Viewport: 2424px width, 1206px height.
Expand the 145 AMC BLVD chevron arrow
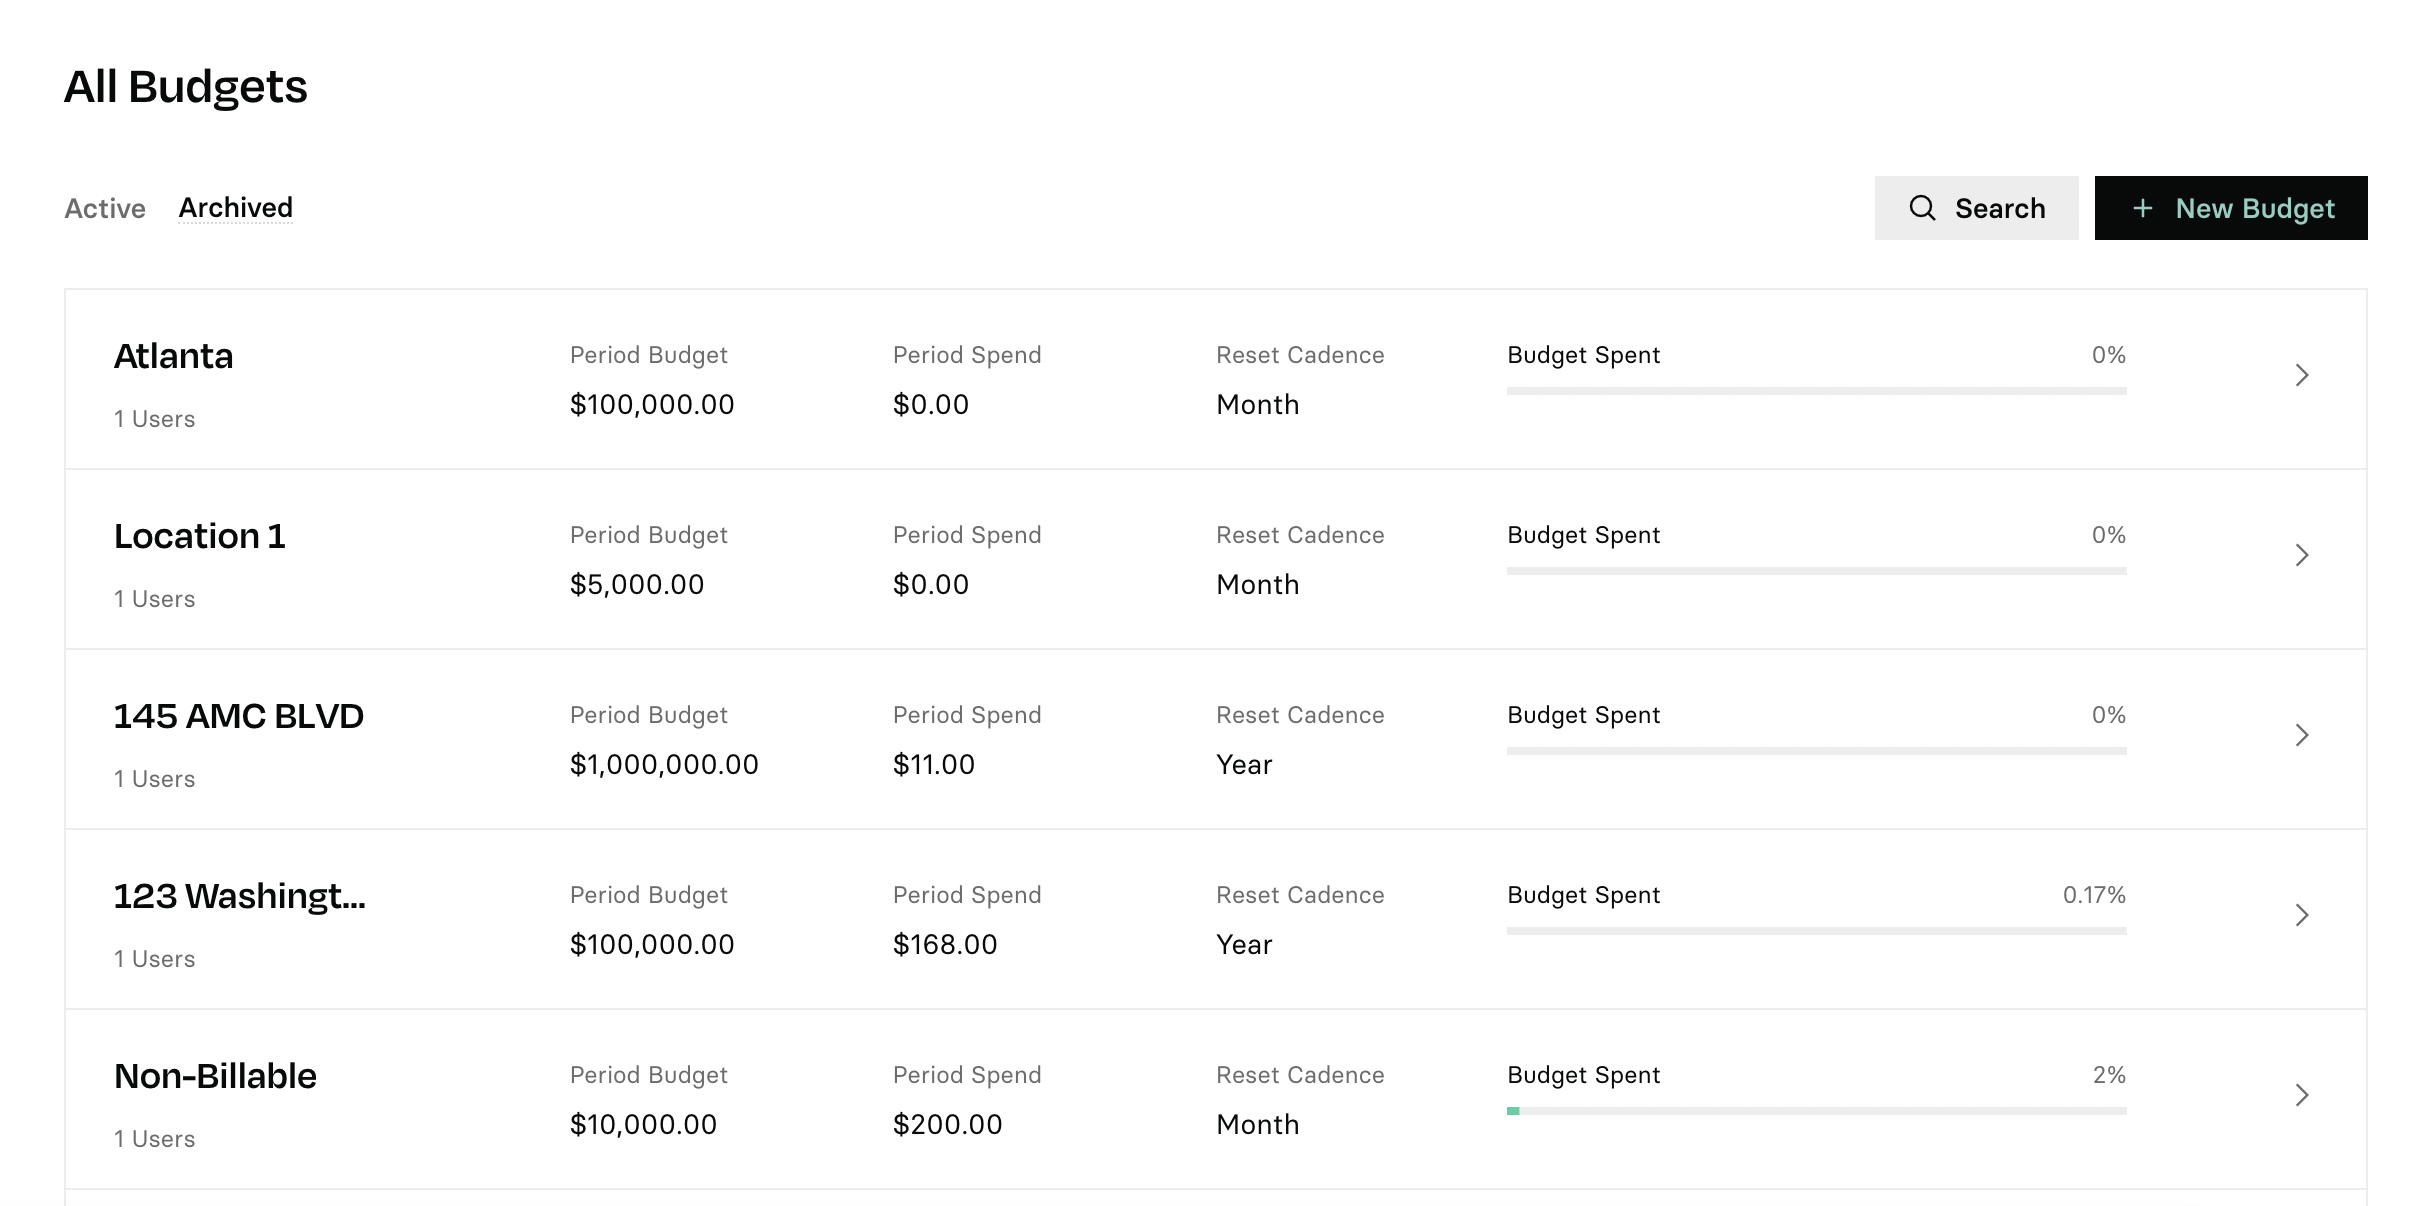click(2302, 735)
